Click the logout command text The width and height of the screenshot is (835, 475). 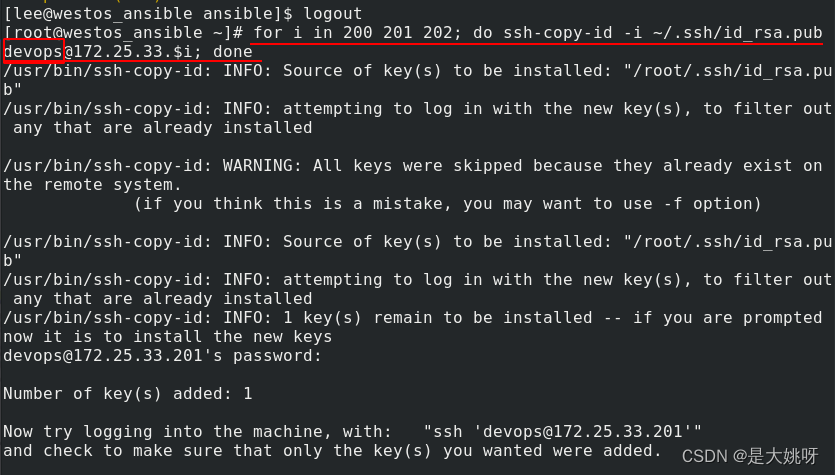coord(333,13)
